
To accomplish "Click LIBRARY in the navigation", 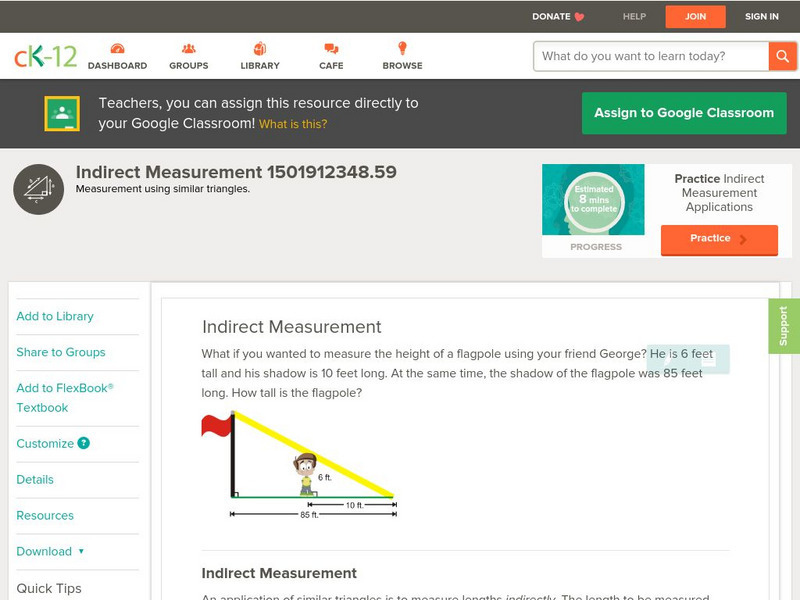I will pos(260,66).
